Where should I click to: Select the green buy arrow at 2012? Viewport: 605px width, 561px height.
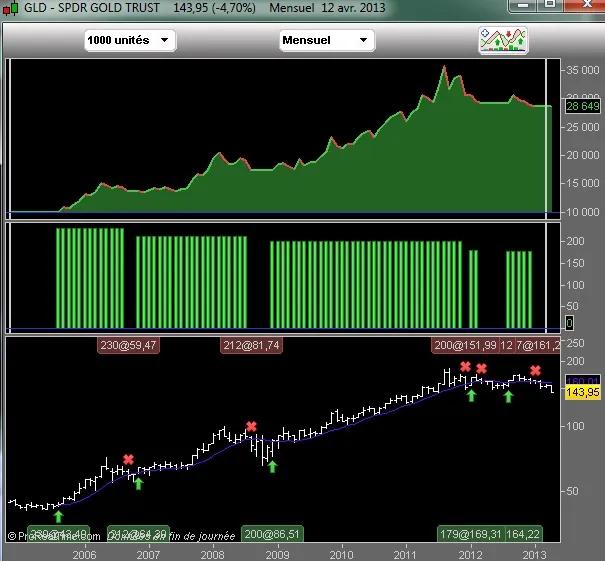(x=471, y=395)
